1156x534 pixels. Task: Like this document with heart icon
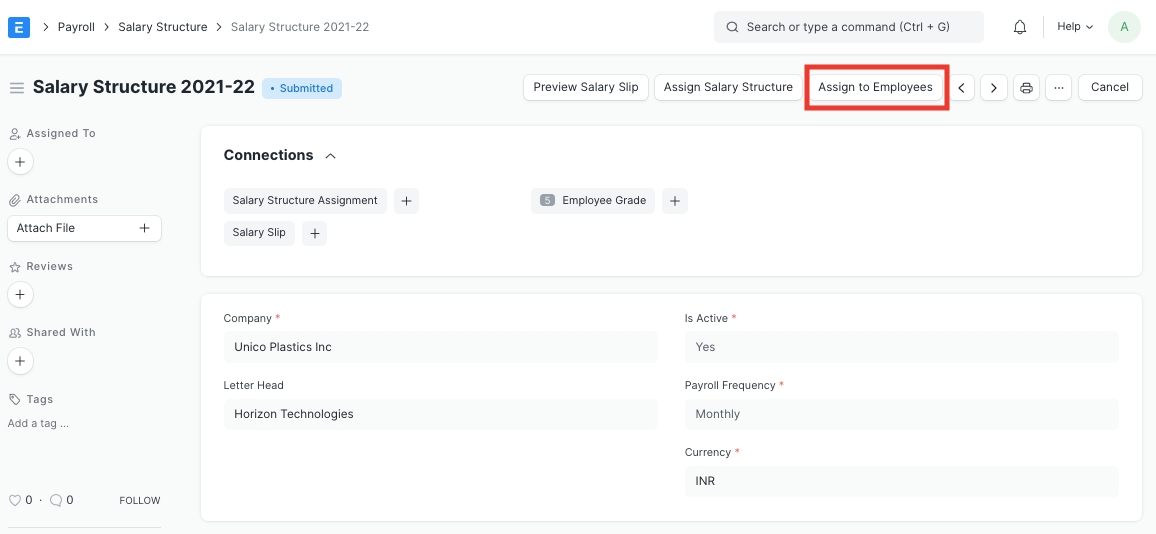coord(14,500)
